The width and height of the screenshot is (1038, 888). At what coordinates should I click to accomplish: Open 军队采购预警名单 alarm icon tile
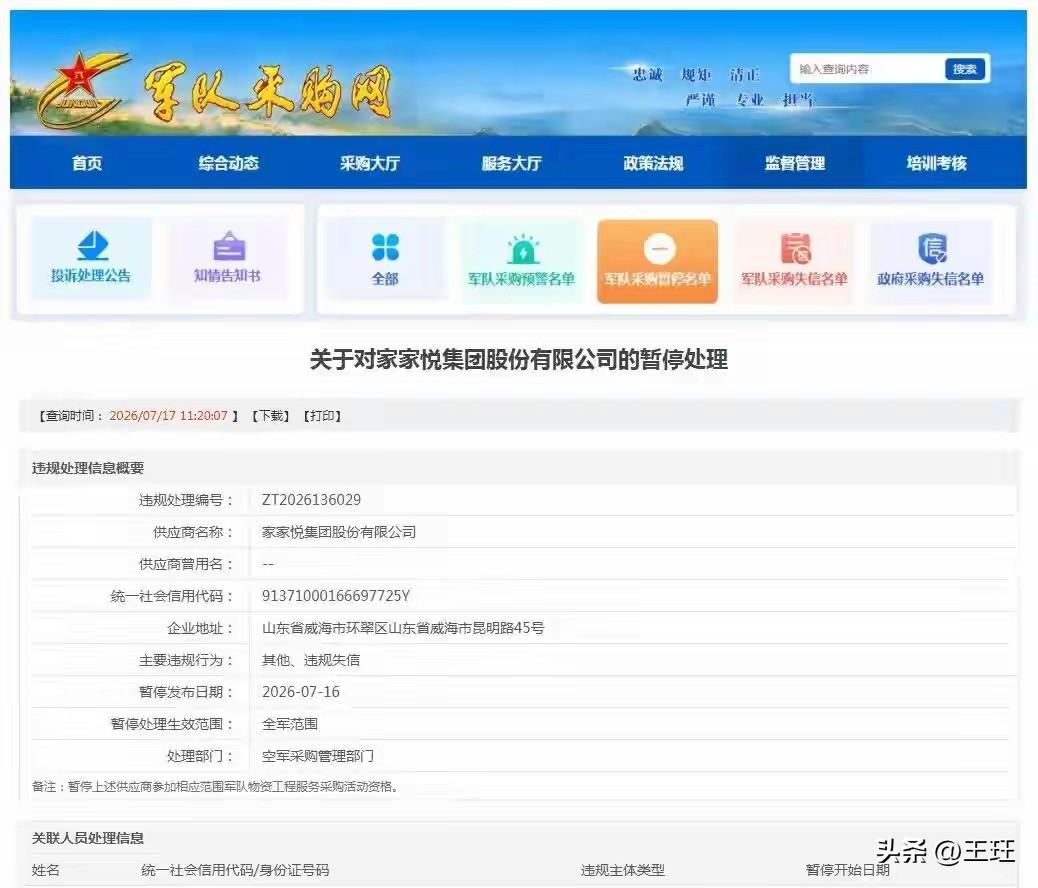(522, 261)
